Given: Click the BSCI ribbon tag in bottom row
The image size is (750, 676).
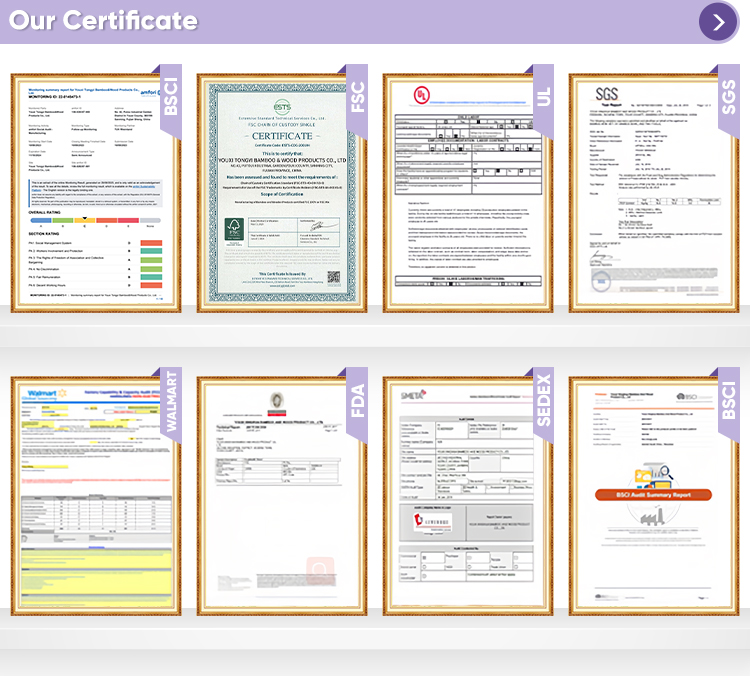Looking at the screenshot, I should pos(729,402).
